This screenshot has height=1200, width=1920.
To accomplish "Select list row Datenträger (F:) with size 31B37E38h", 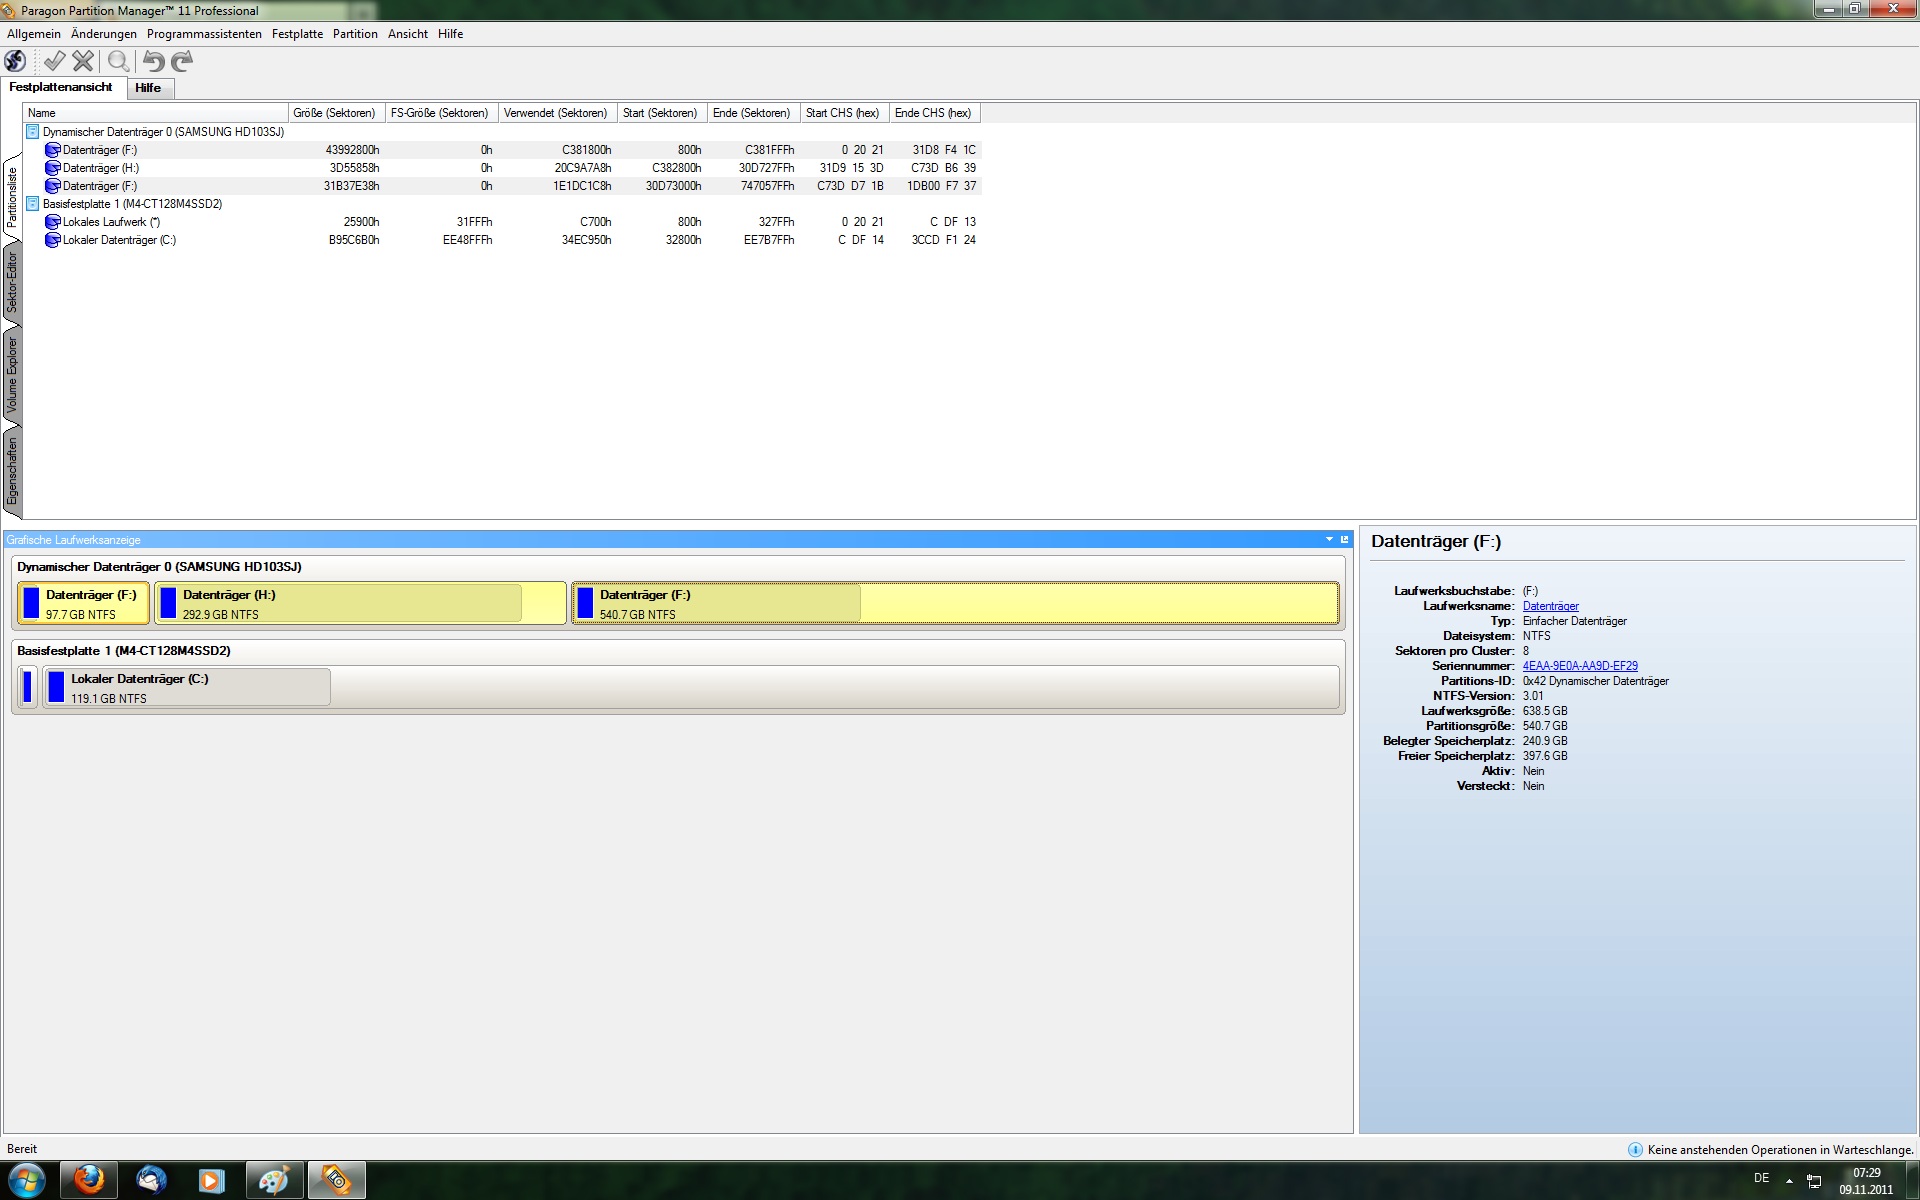I will (501, 186).
